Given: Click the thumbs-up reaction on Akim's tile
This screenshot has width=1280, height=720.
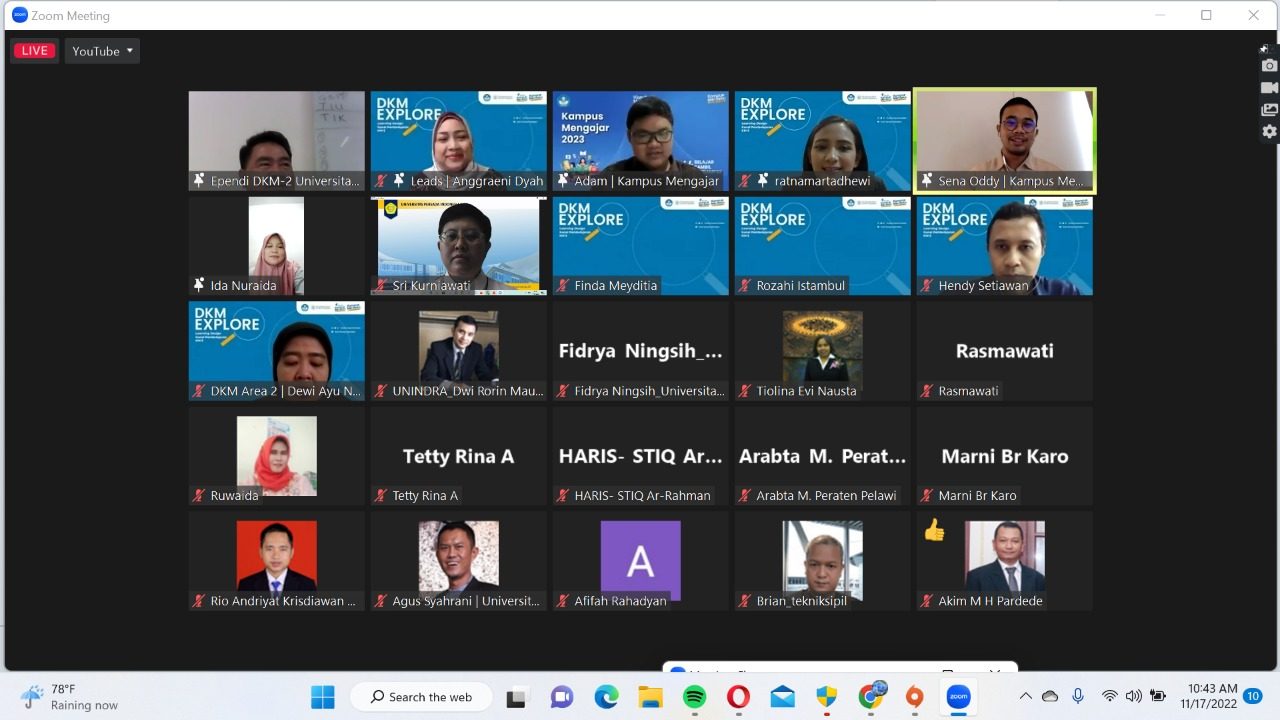Looking at the screenshot, I should click(934, 530).
